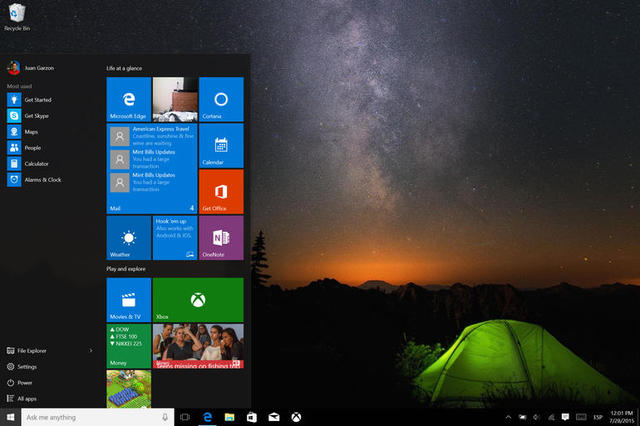The image size is (640, 426).
Task: Open the Microsoft Edge tile
Action: 129,99
